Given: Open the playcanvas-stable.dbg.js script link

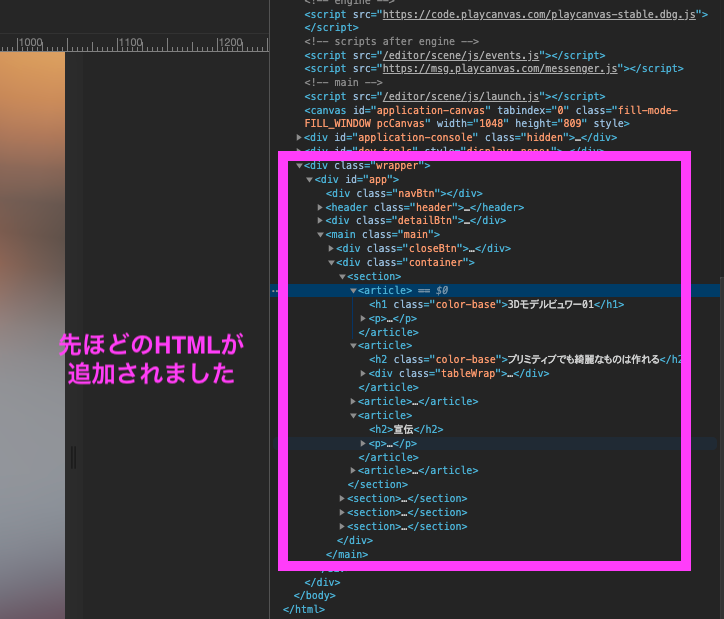Looking at the screenshot, I should tap(539, 15).
